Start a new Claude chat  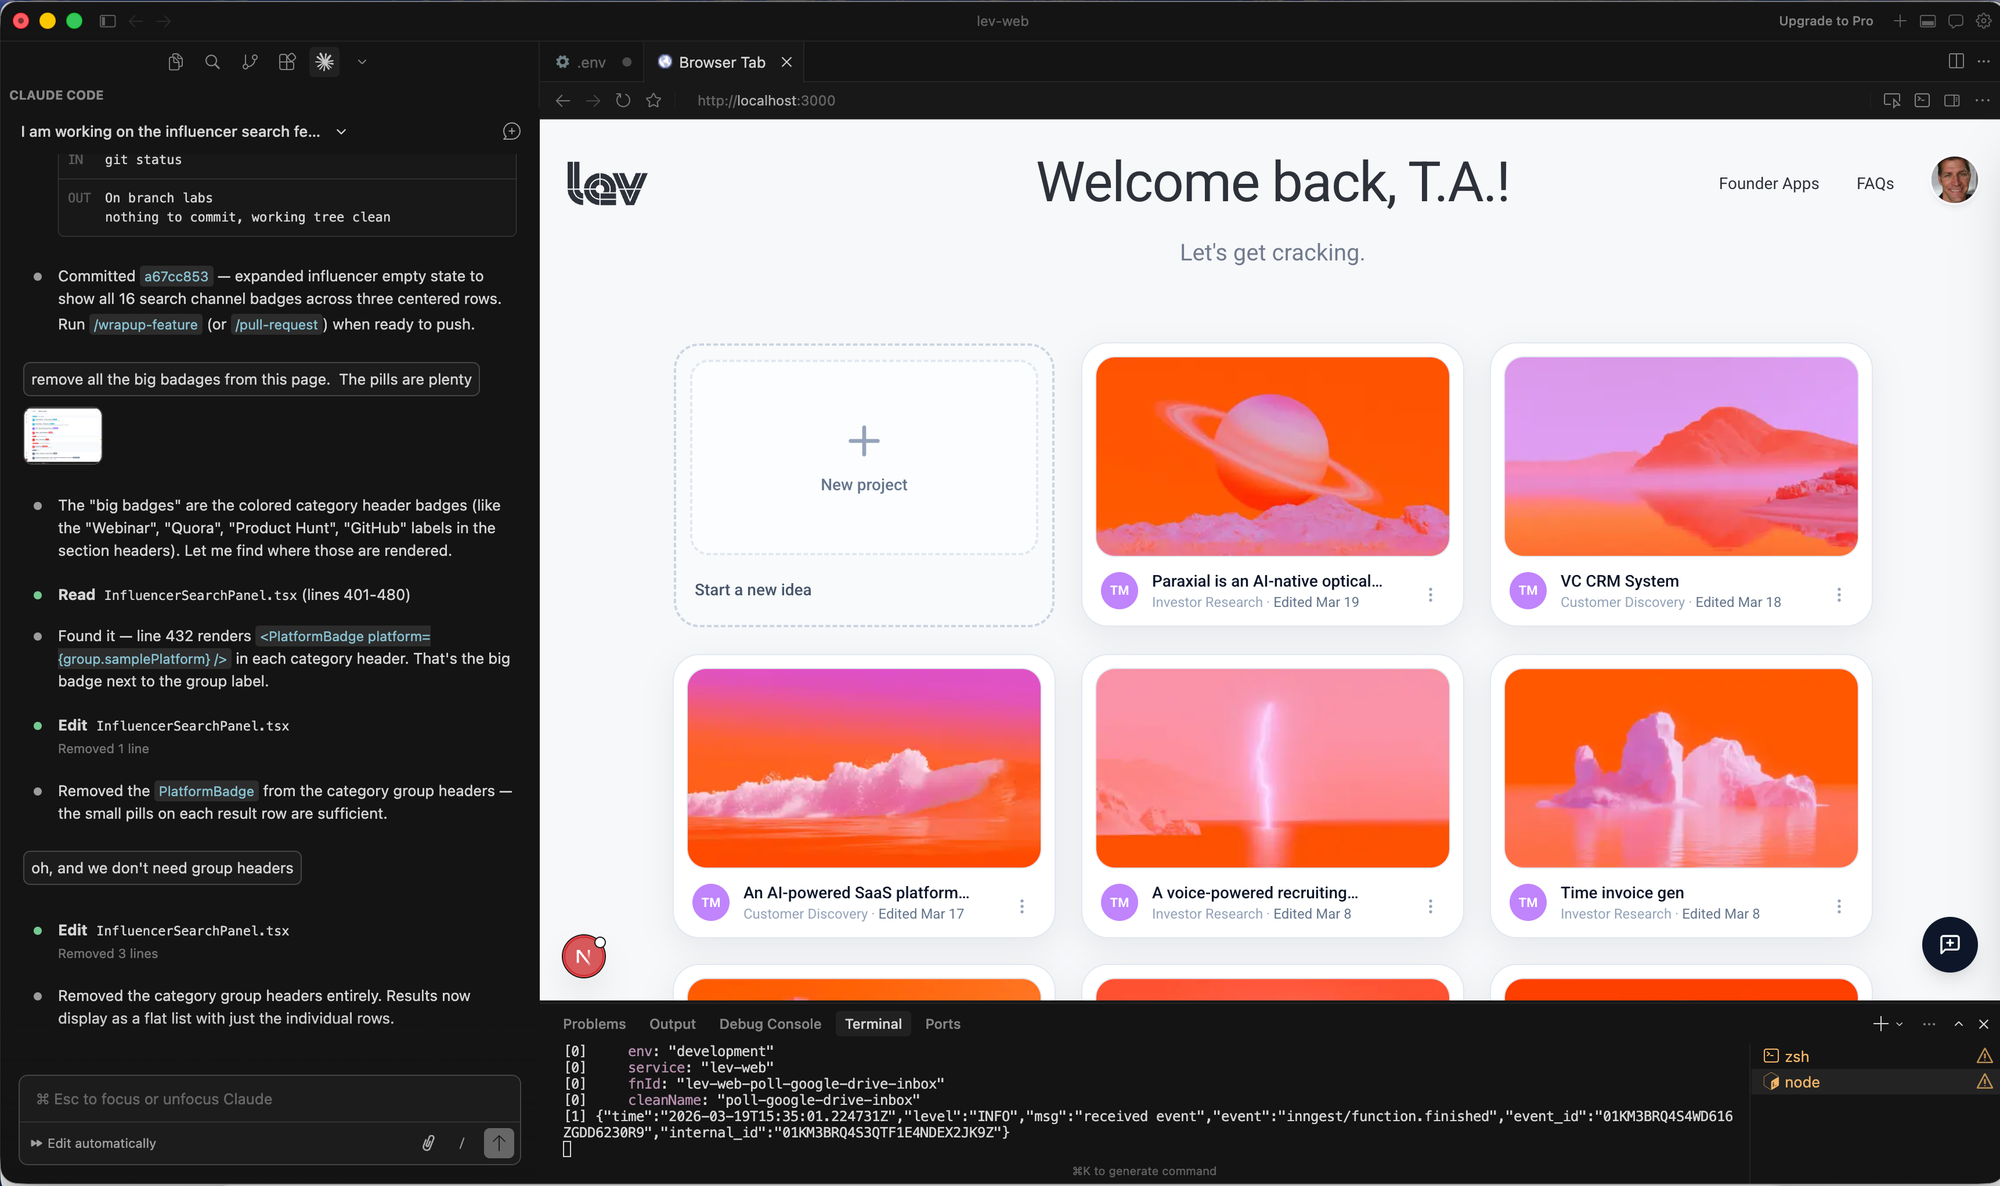511,131
